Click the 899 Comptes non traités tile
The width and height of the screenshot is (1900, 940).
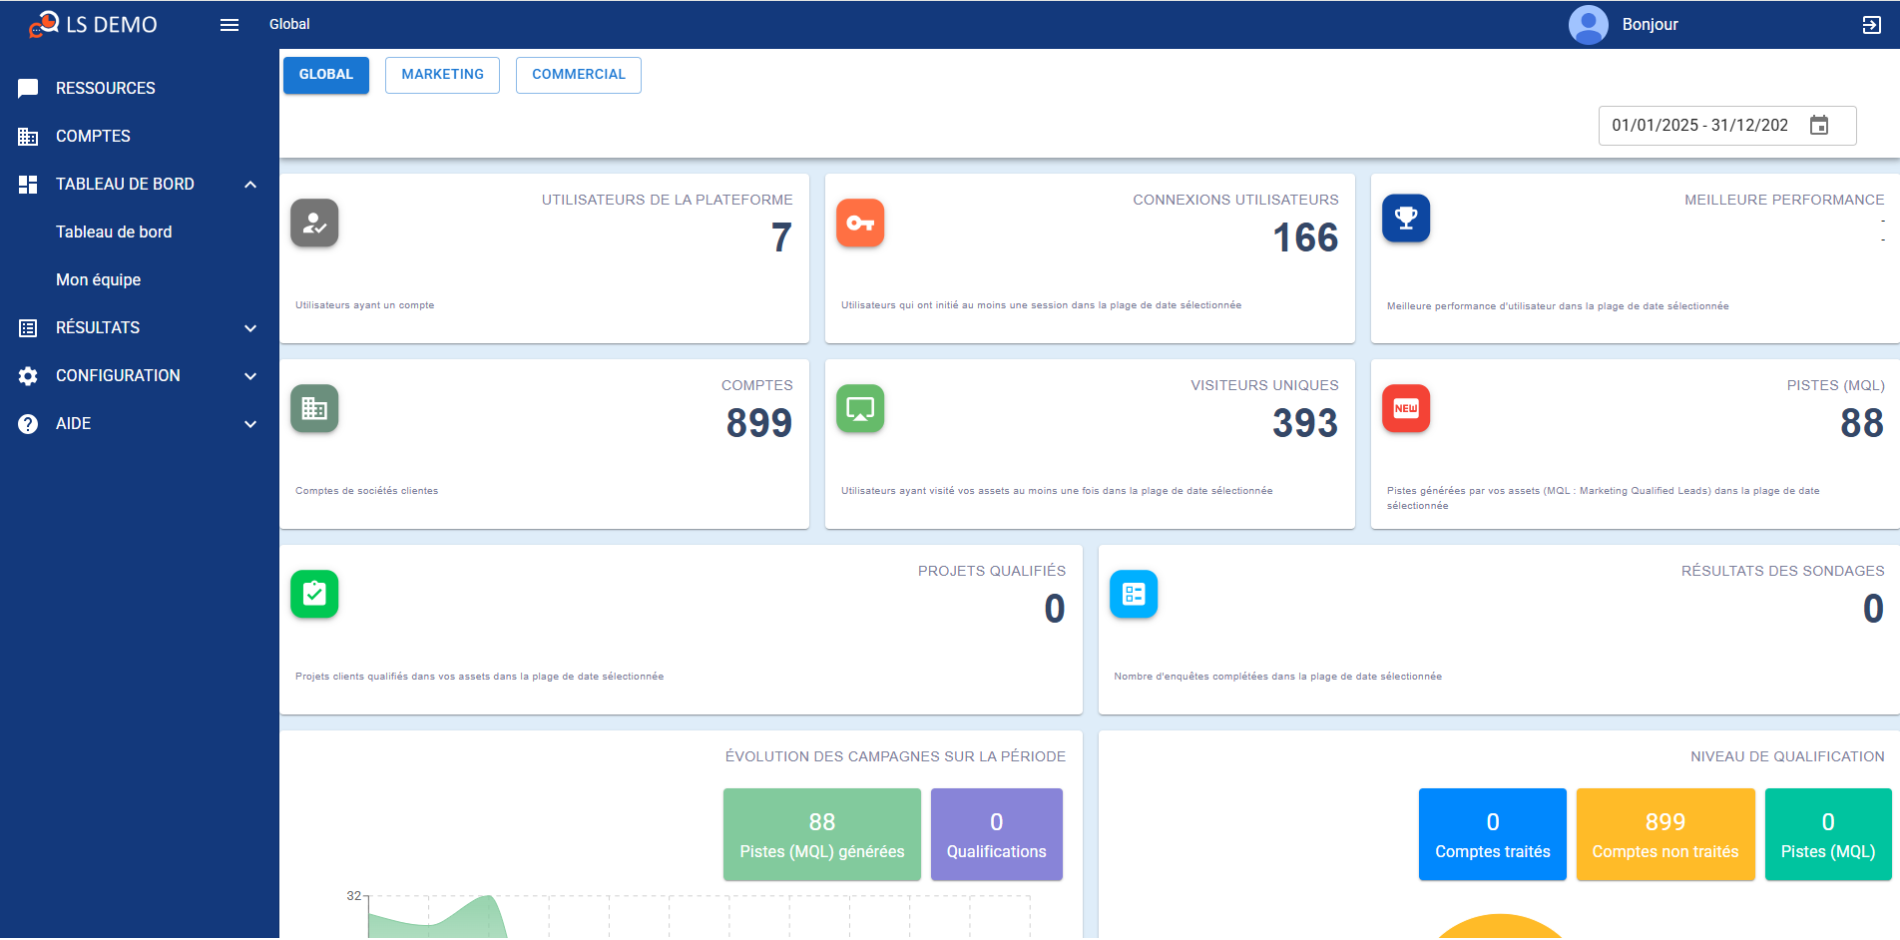pos(1666,835)
